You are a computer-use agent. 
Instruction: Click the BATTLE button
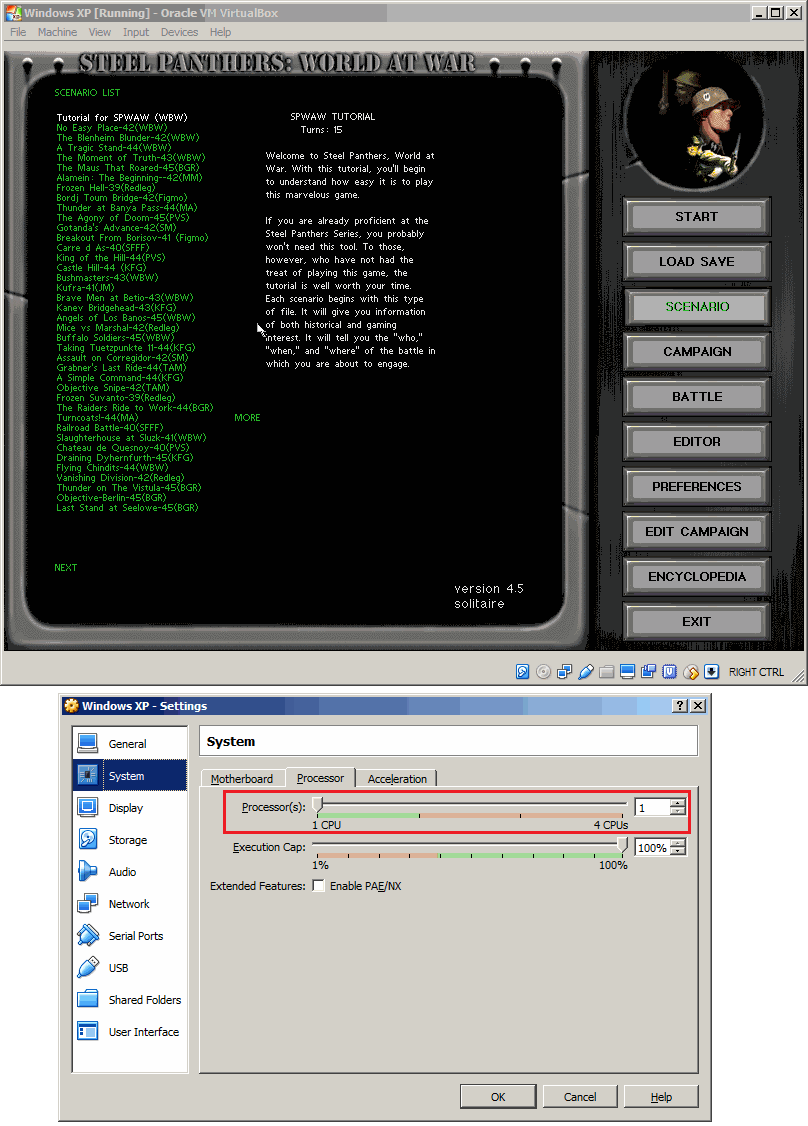pyautogui.click(x=697, y=396)
